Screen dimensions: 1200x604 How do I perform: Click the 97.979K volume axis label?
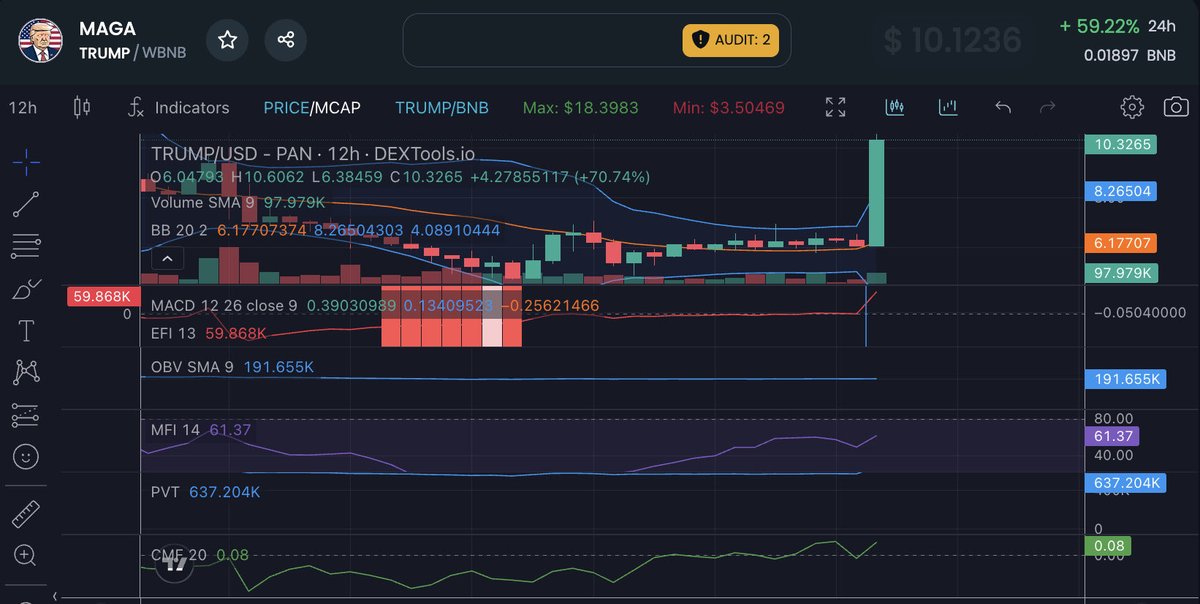pyautogui.click(x=1120, y=272)
